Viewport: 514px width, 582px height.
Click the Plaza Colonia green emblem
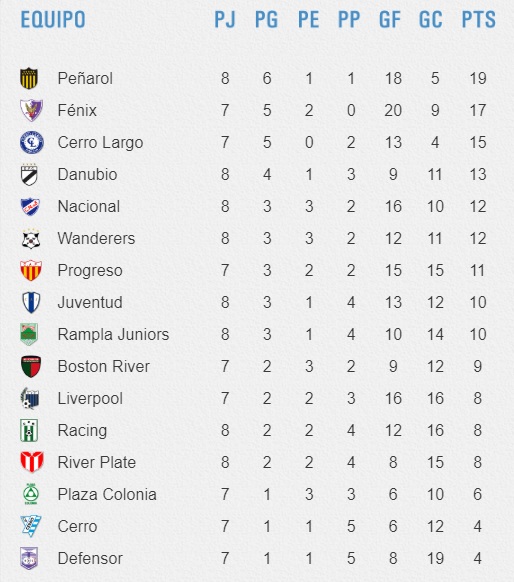tap(31, 494)
